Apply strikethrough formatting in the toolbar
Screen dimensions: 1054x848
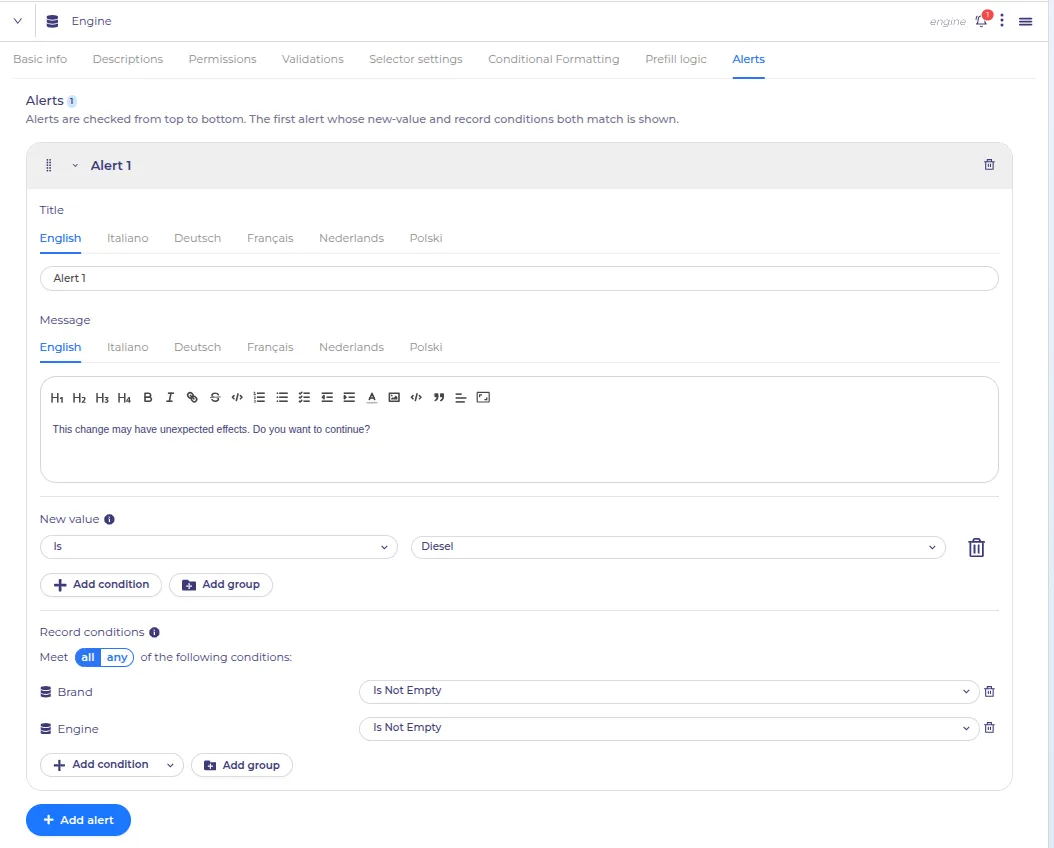point(215,398)
